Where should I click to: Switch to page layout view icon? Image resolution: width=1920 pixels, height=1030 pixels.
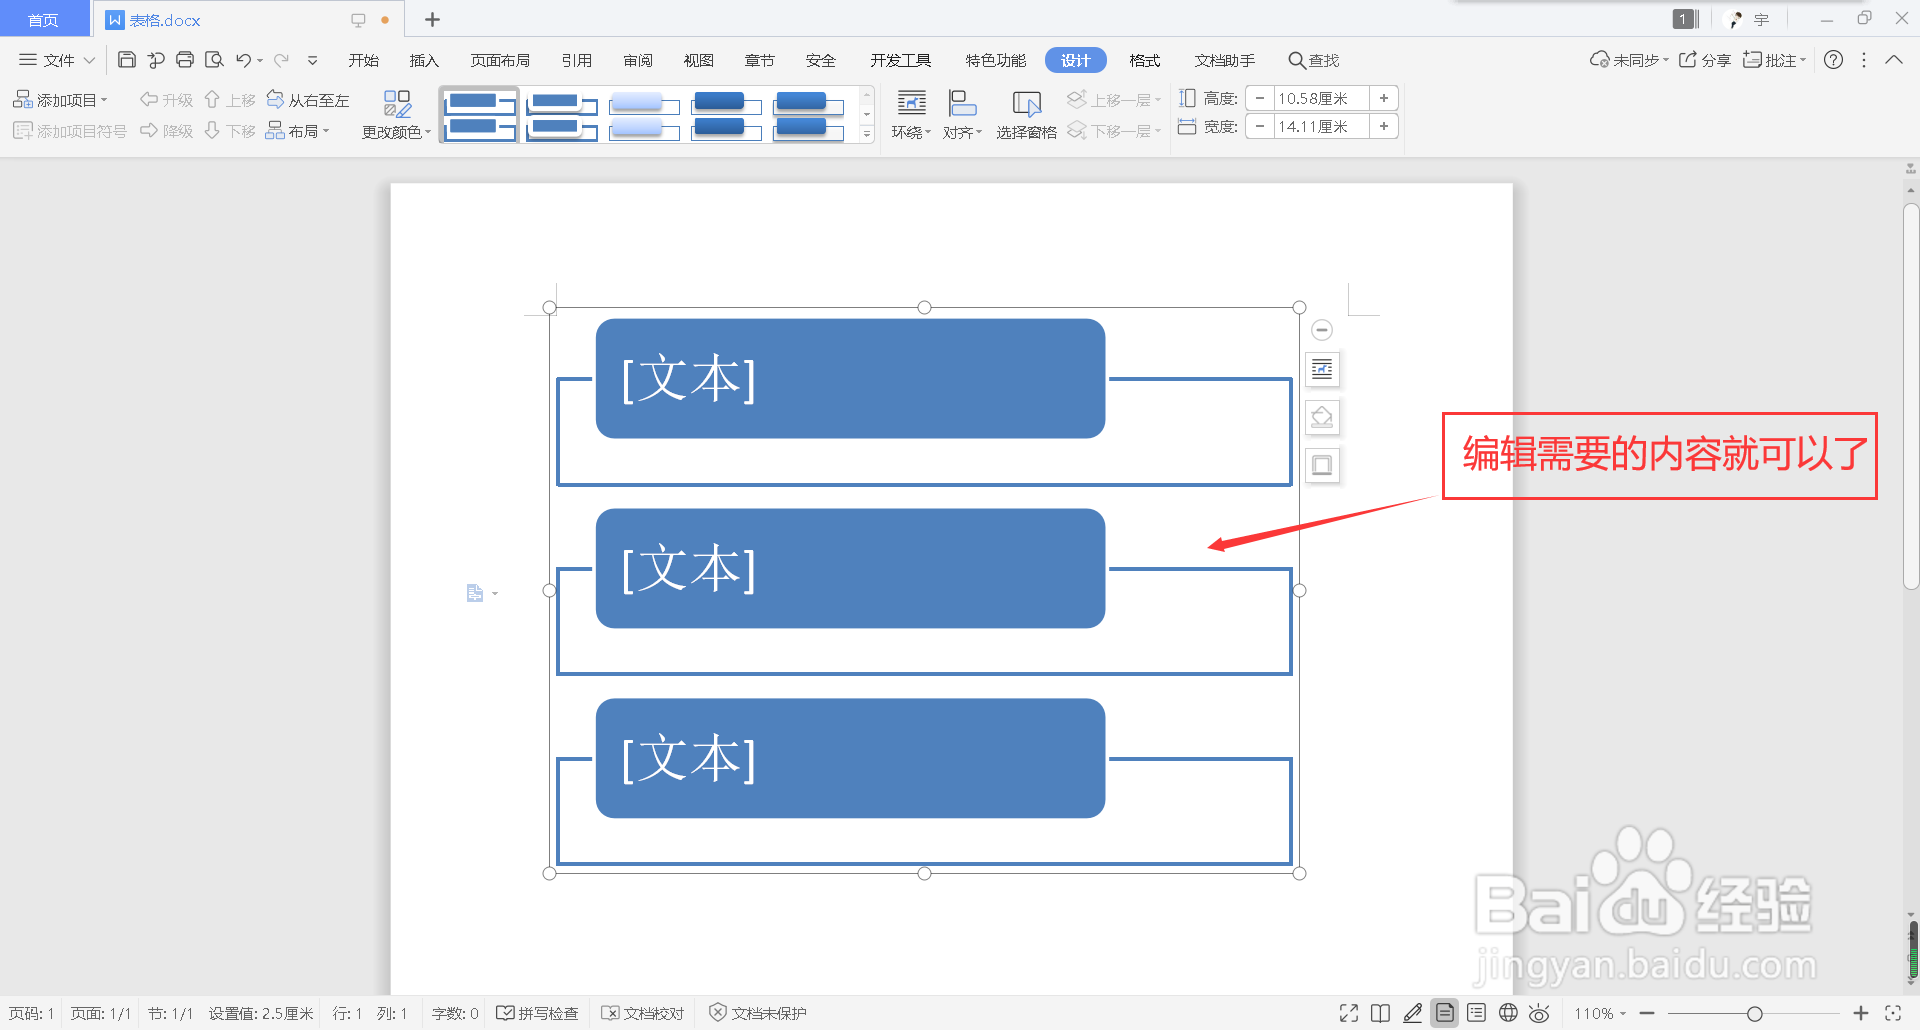[x=1445, y=1013]
